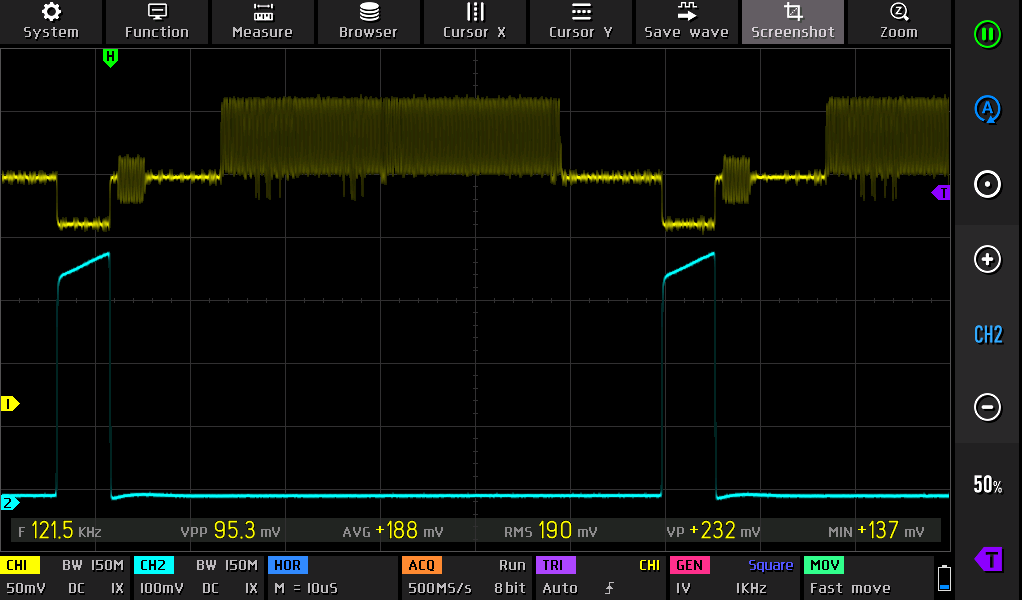This screenshot has height=600, width=1022.
Task: Increase scale with the plus button
Action: 987,260
